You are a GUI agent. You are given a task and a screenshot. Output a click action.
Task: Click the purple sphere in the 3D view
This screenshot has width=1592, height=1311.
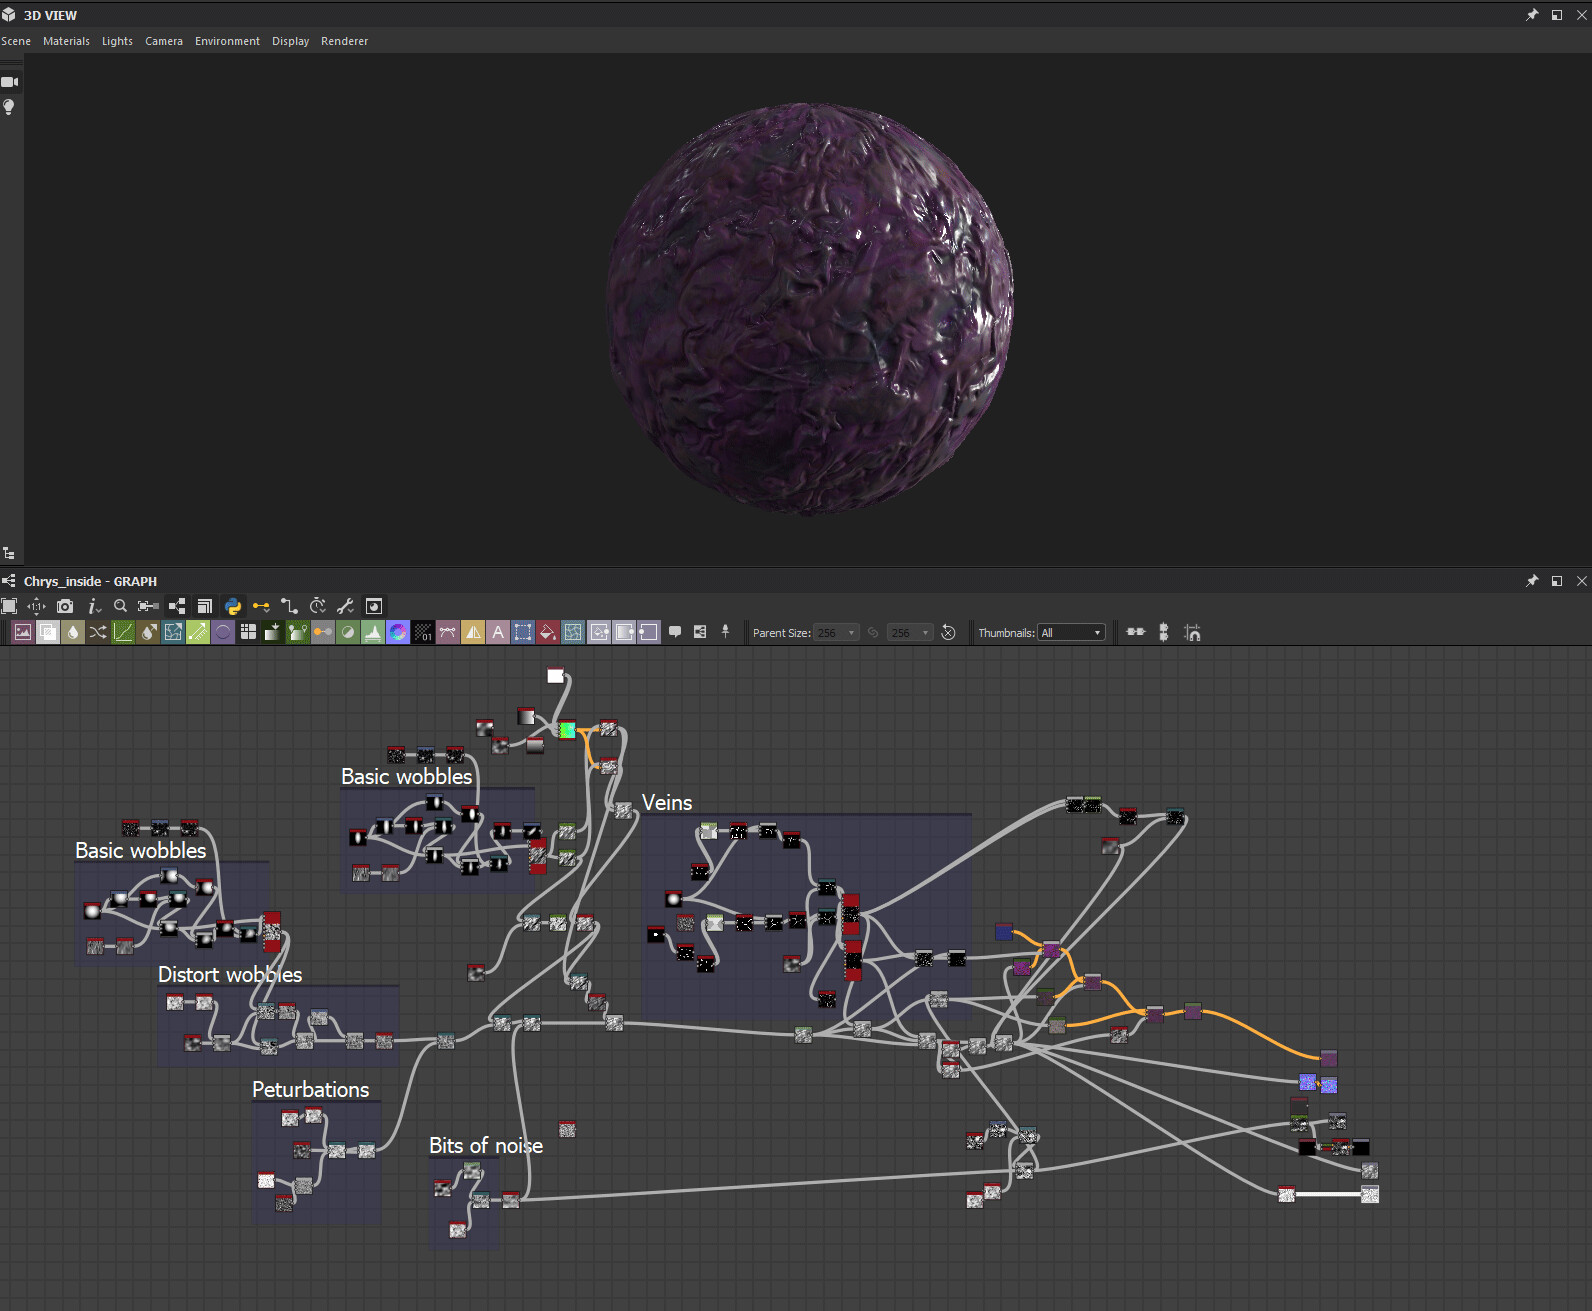tap(810, 308)
